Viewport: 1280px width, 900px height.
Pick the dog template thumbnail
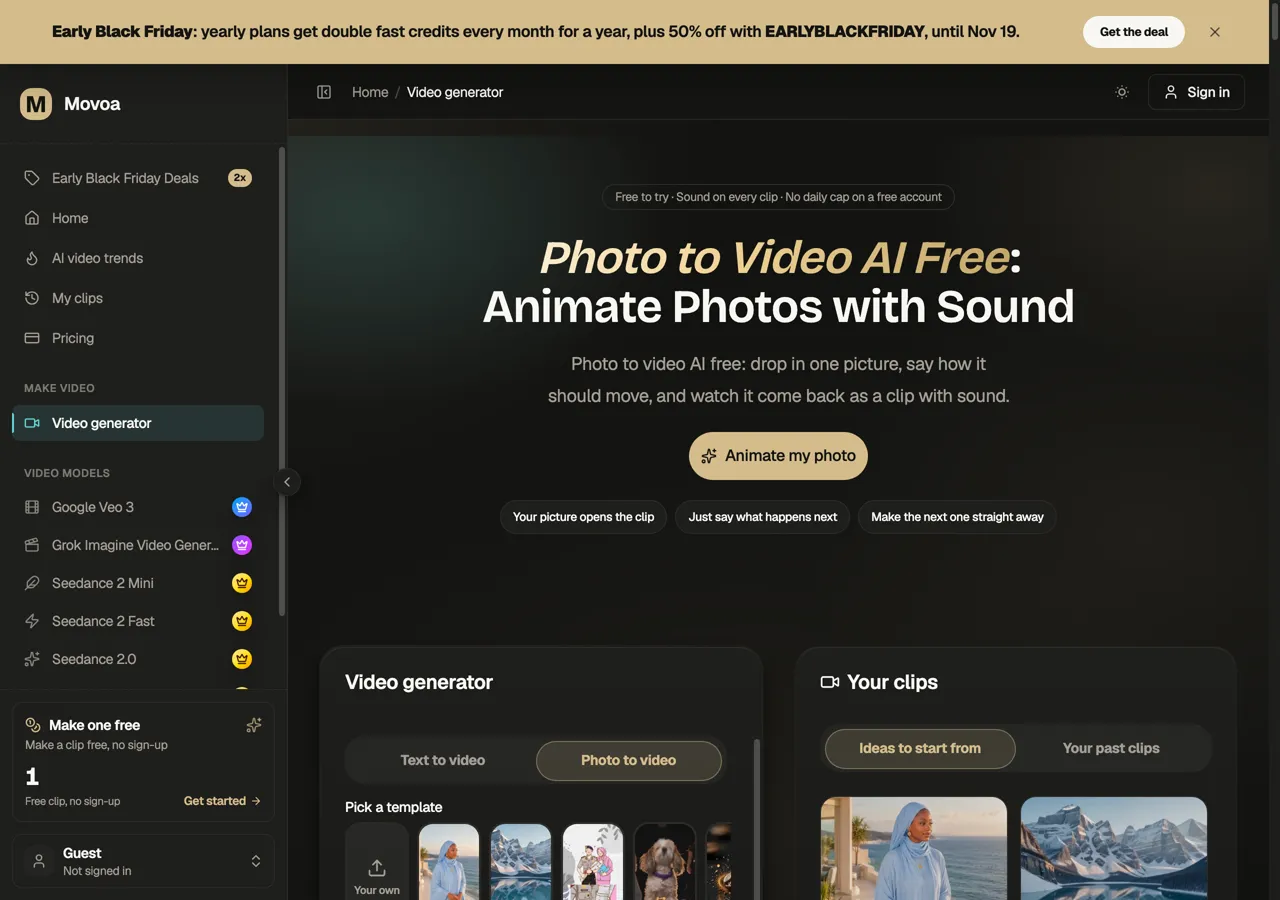click(x=665, y=862)
